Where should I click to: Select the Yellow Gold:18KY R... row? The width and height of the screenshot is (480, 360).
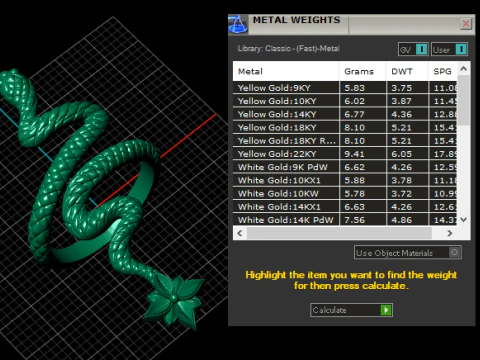(x=345, y=141)
